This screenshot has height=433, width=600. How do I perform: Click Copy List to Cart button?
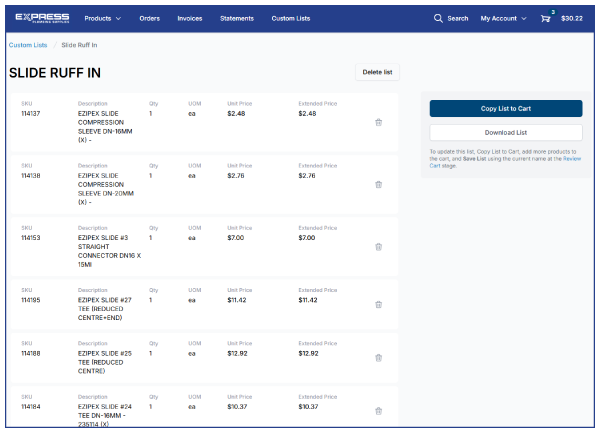click(506, 109)
